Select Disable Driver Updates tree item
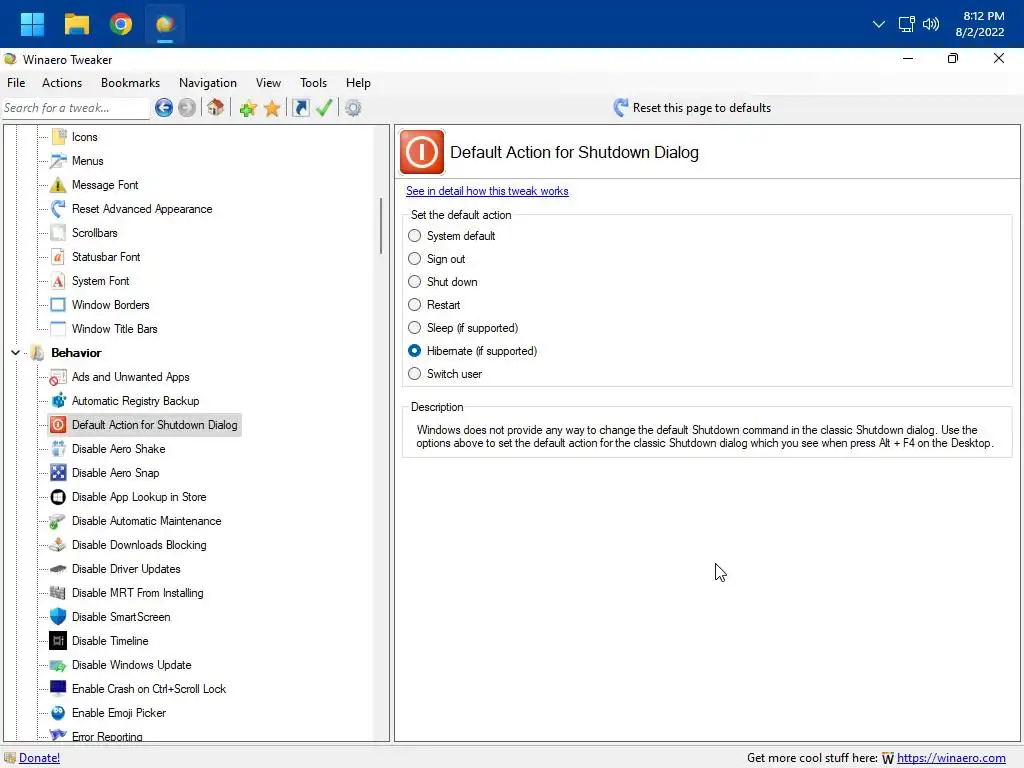 [126, 569]
